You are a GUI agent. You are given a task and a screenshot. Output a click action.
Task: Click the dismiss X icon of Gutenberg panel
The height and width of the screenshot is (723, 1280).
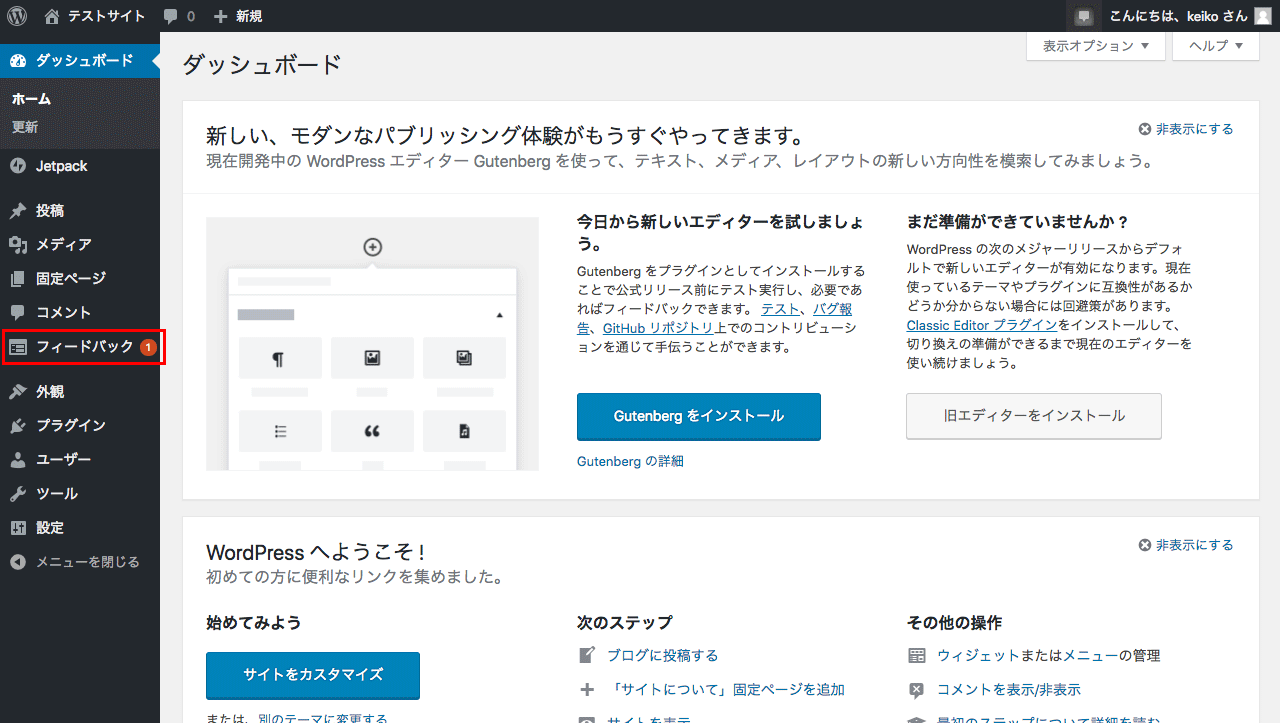(x=1145, y=129)
